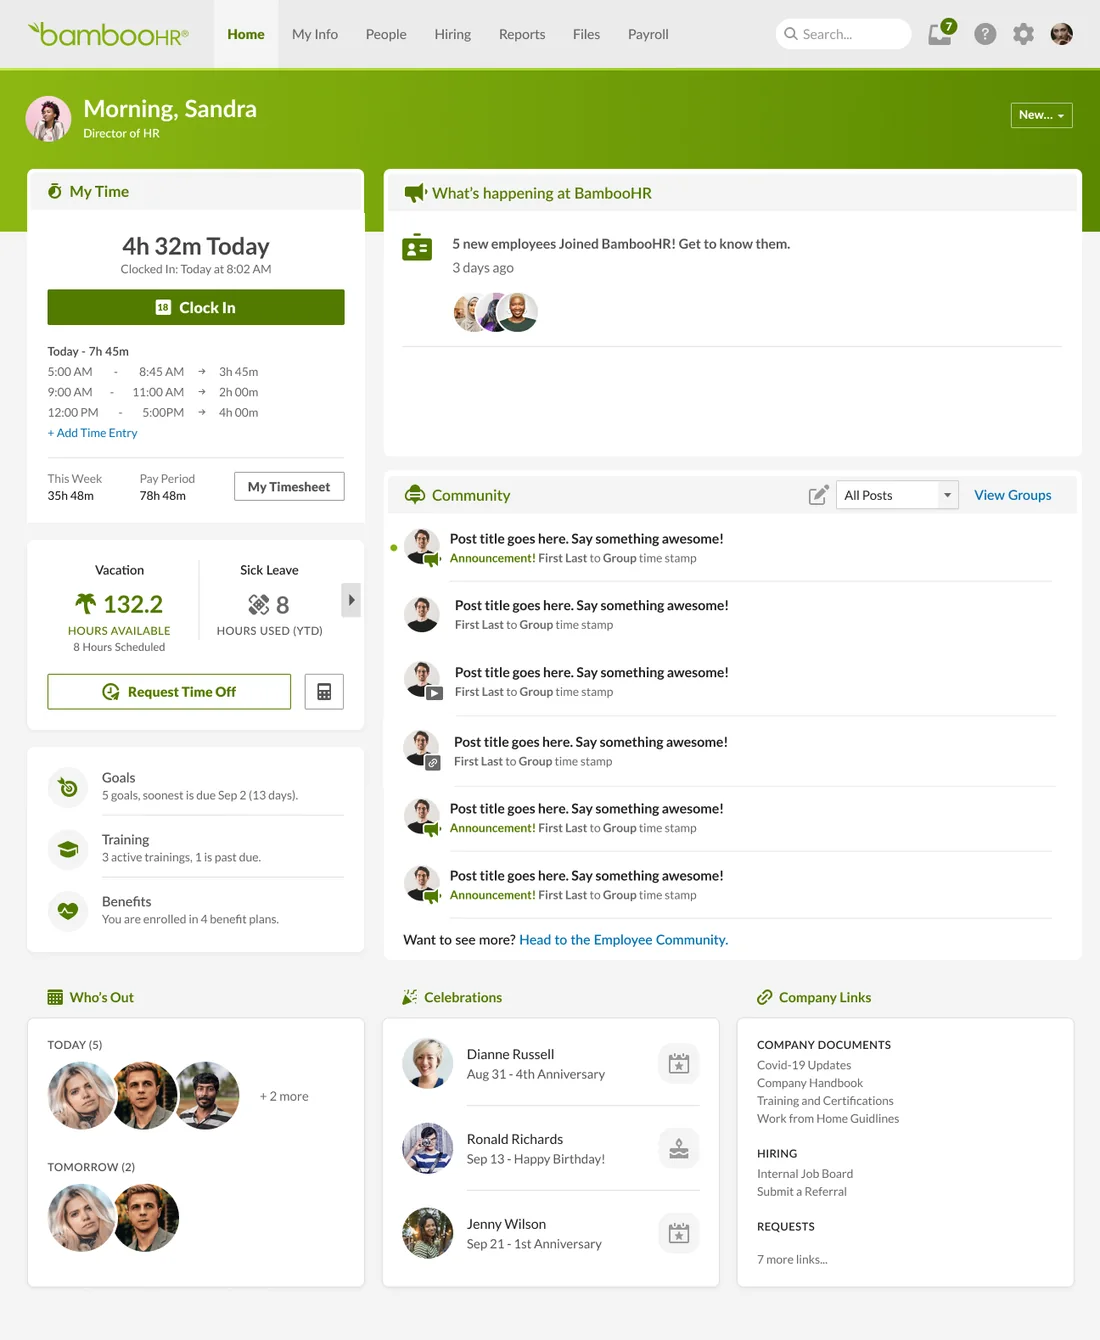Click the Training graduation cap icon

pos(68,849)
